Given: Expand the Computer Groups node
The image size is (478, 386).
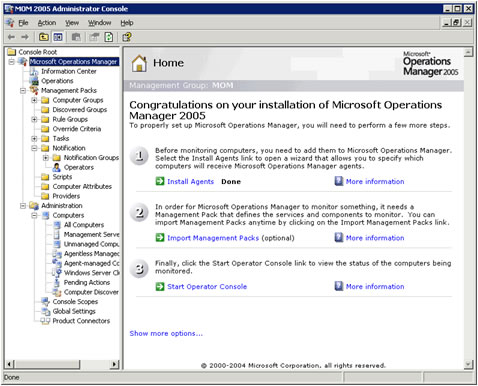Looking at the screenshot, I should click(34, 100).
